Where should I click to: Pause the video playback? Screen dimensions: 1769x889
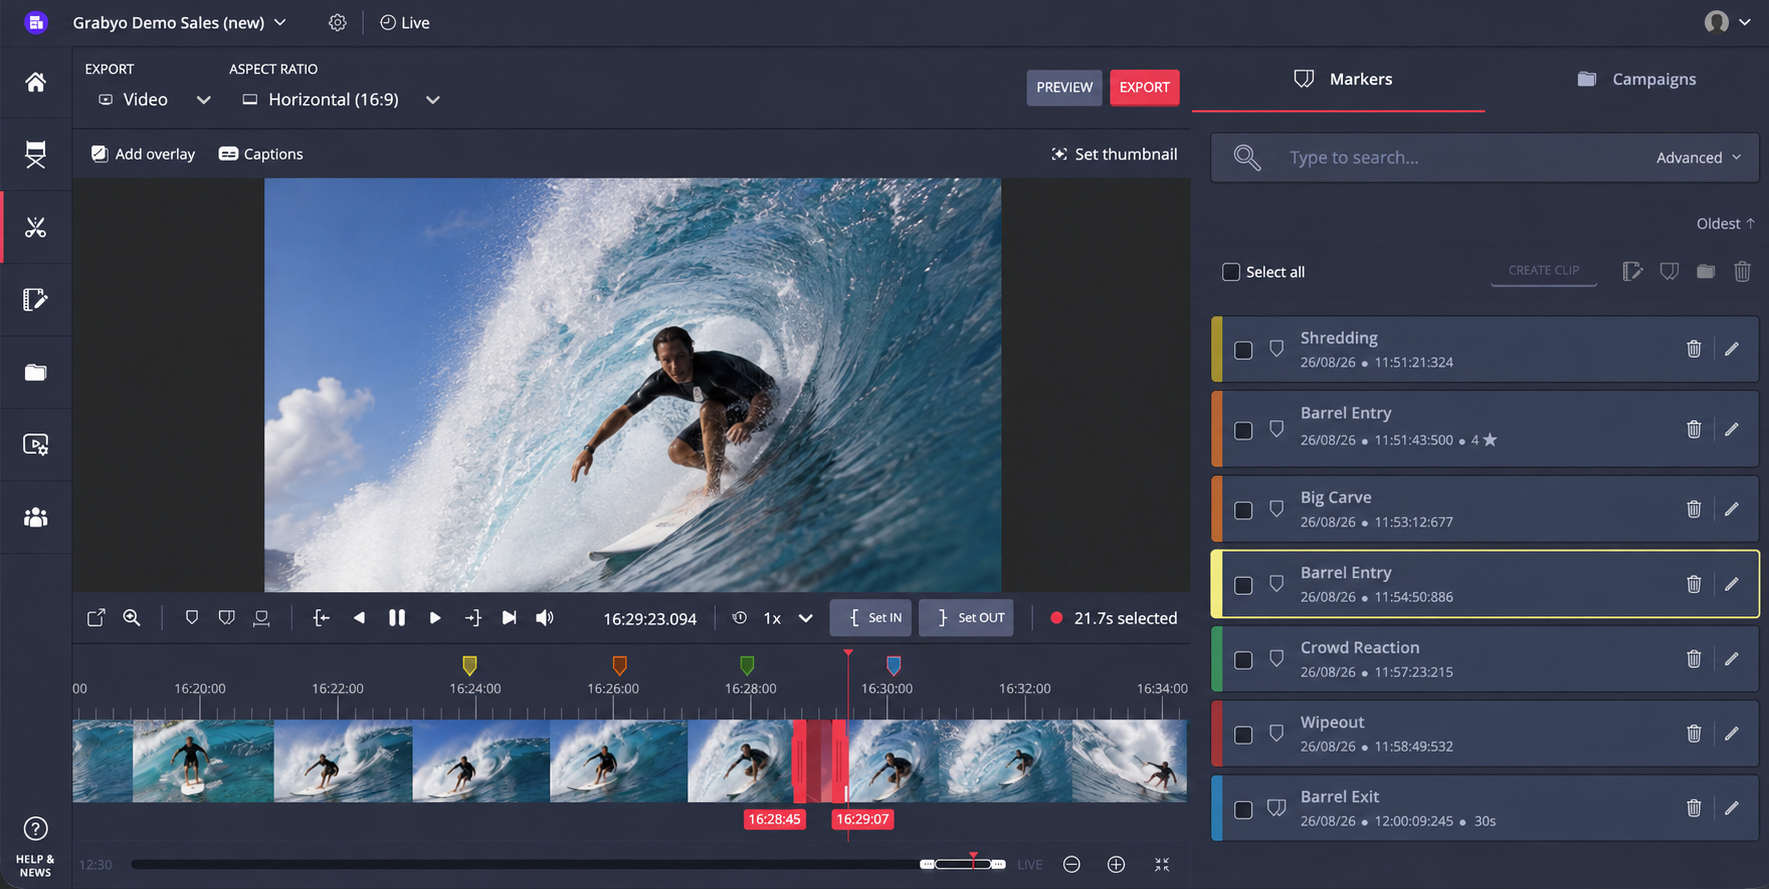click(x=397, y=618)
